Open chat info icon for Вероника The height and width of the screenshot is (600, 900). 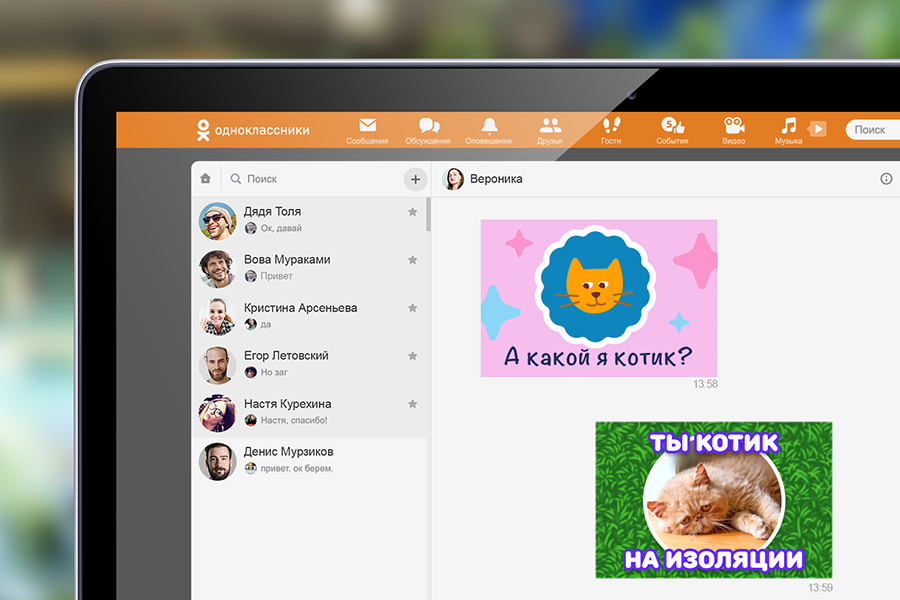click(x=886, y=179)
